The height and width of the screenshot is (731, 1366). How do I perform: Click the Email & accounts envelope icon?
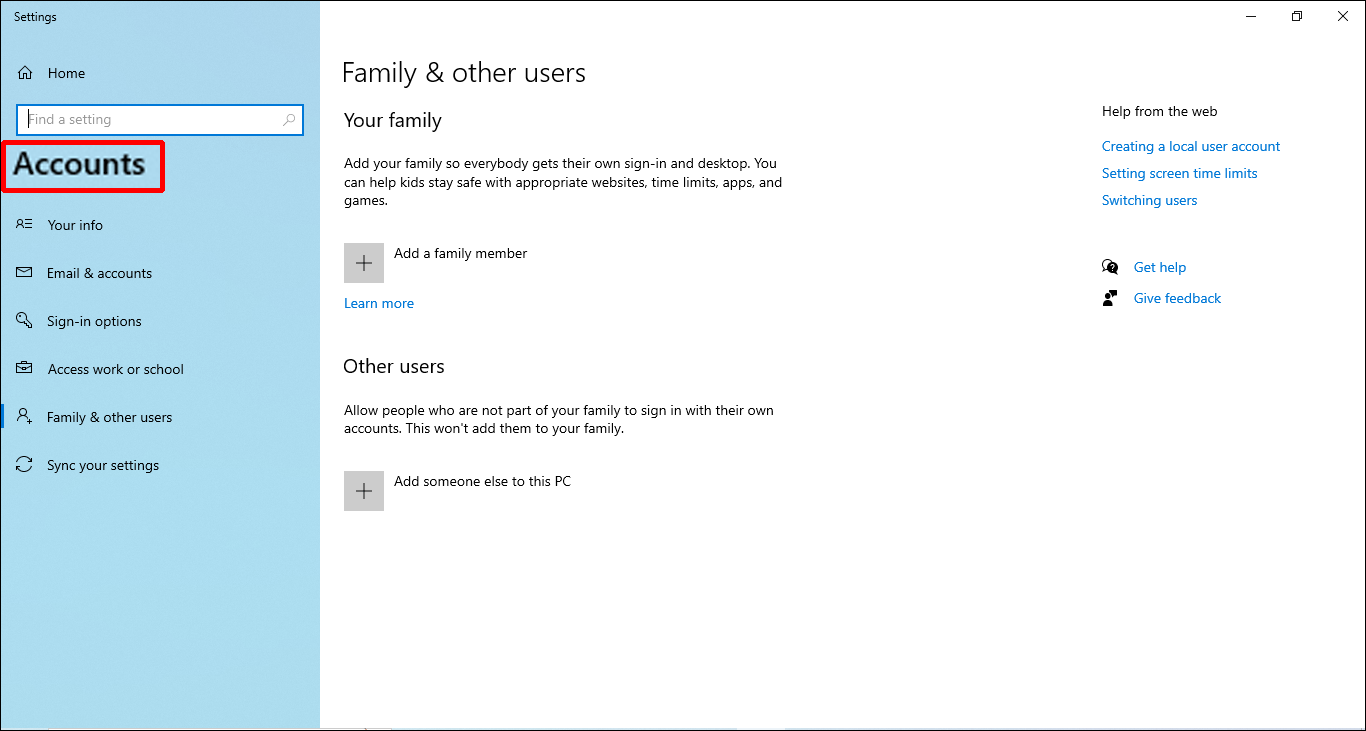[x=25, y=273]
